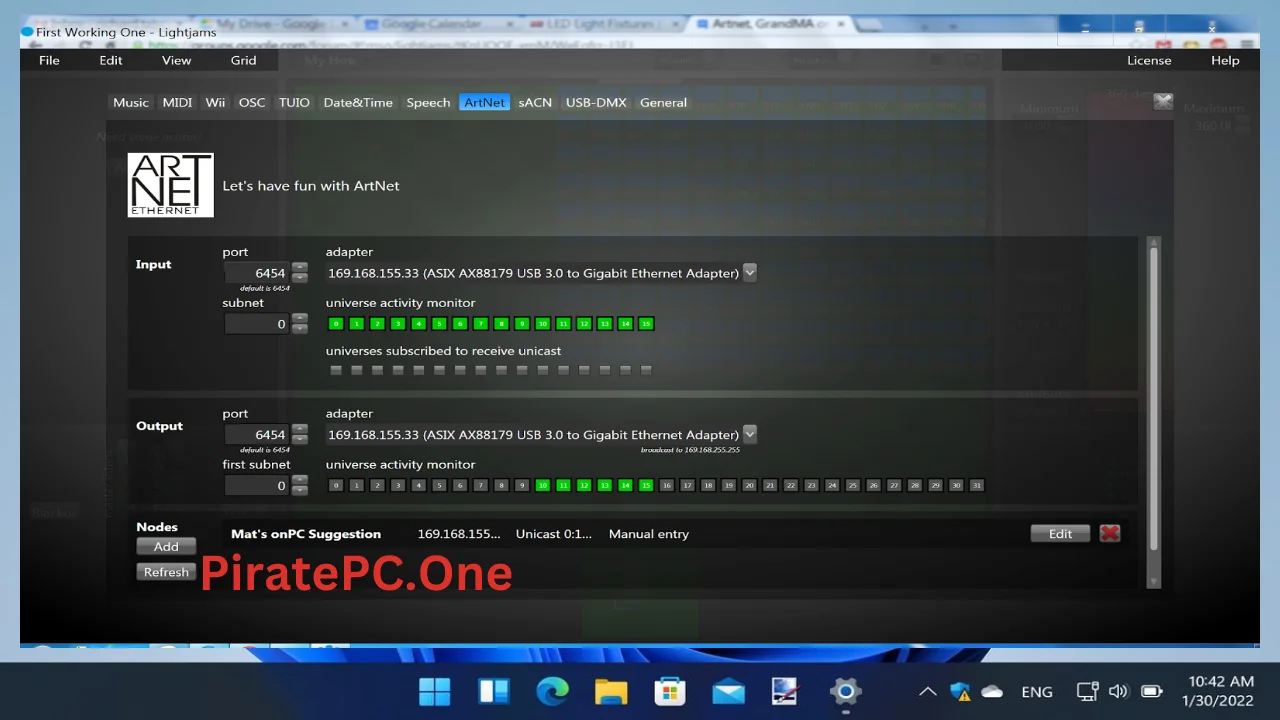The image size is (1280, 720).
Task: Click input universe 9 activity indicator
Action: [x=522, y=324]
